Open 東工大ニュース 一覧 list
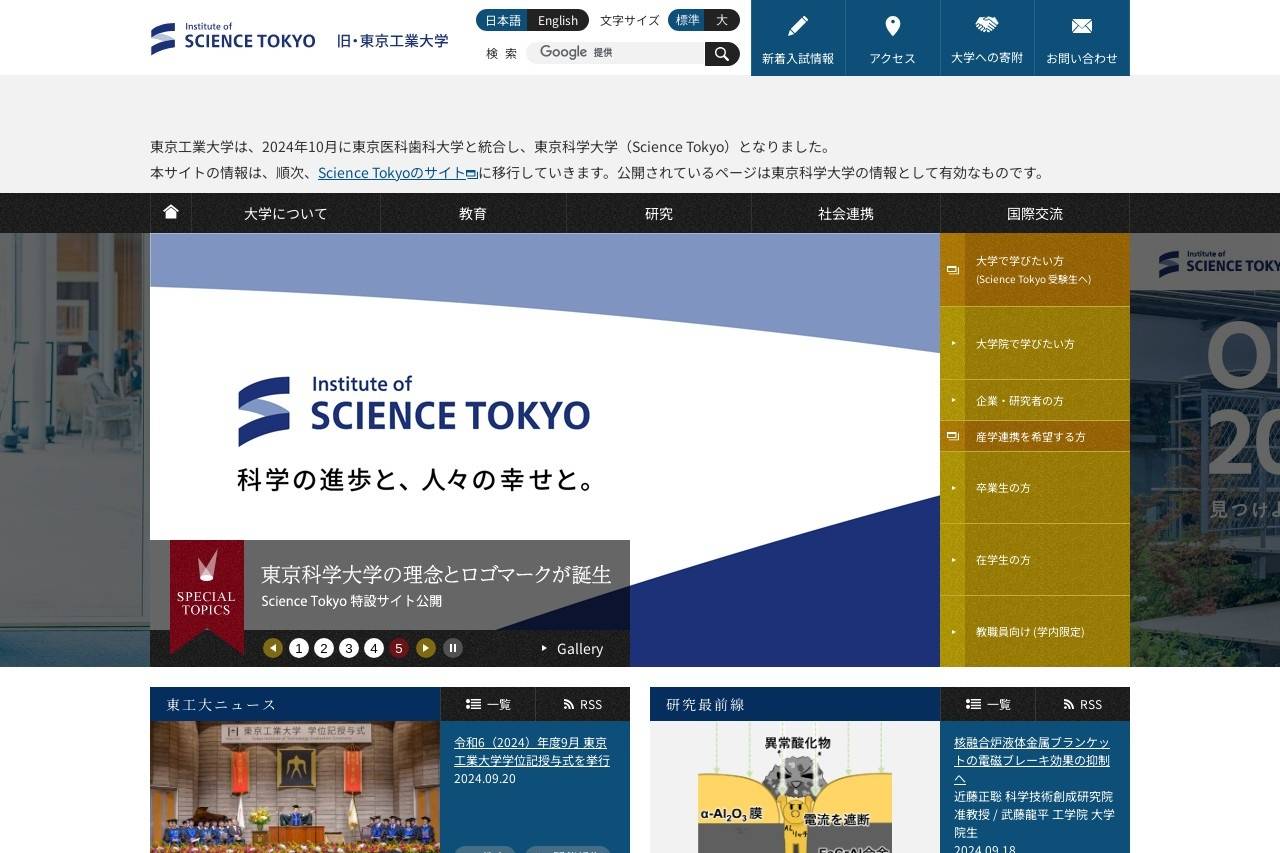This screenshot has width=1280, height=853. [x=488, y=704]
